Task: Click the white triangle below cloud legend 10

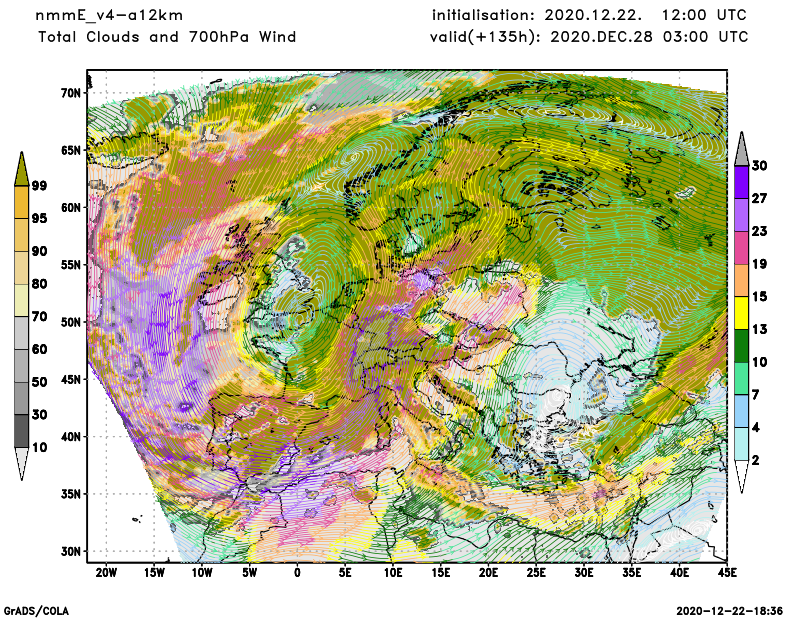Action: click(x=22, y=463)
